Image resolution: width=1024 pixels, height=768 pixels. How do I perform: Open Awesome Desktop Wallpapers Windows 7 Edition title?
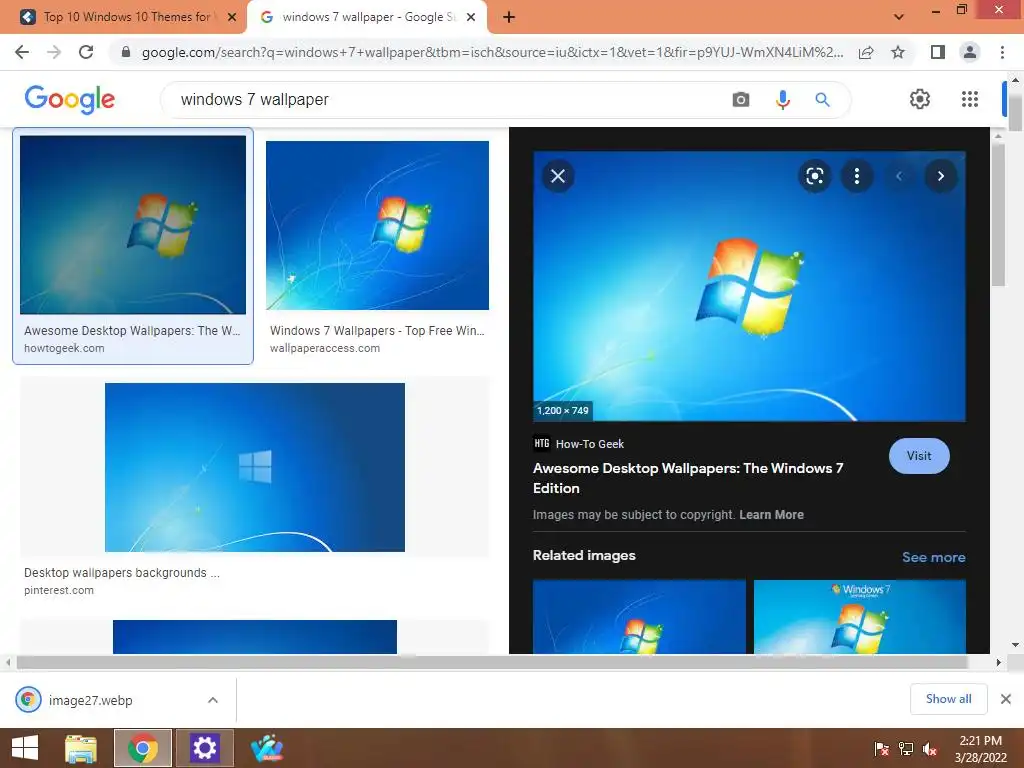(x=688, y=478)
